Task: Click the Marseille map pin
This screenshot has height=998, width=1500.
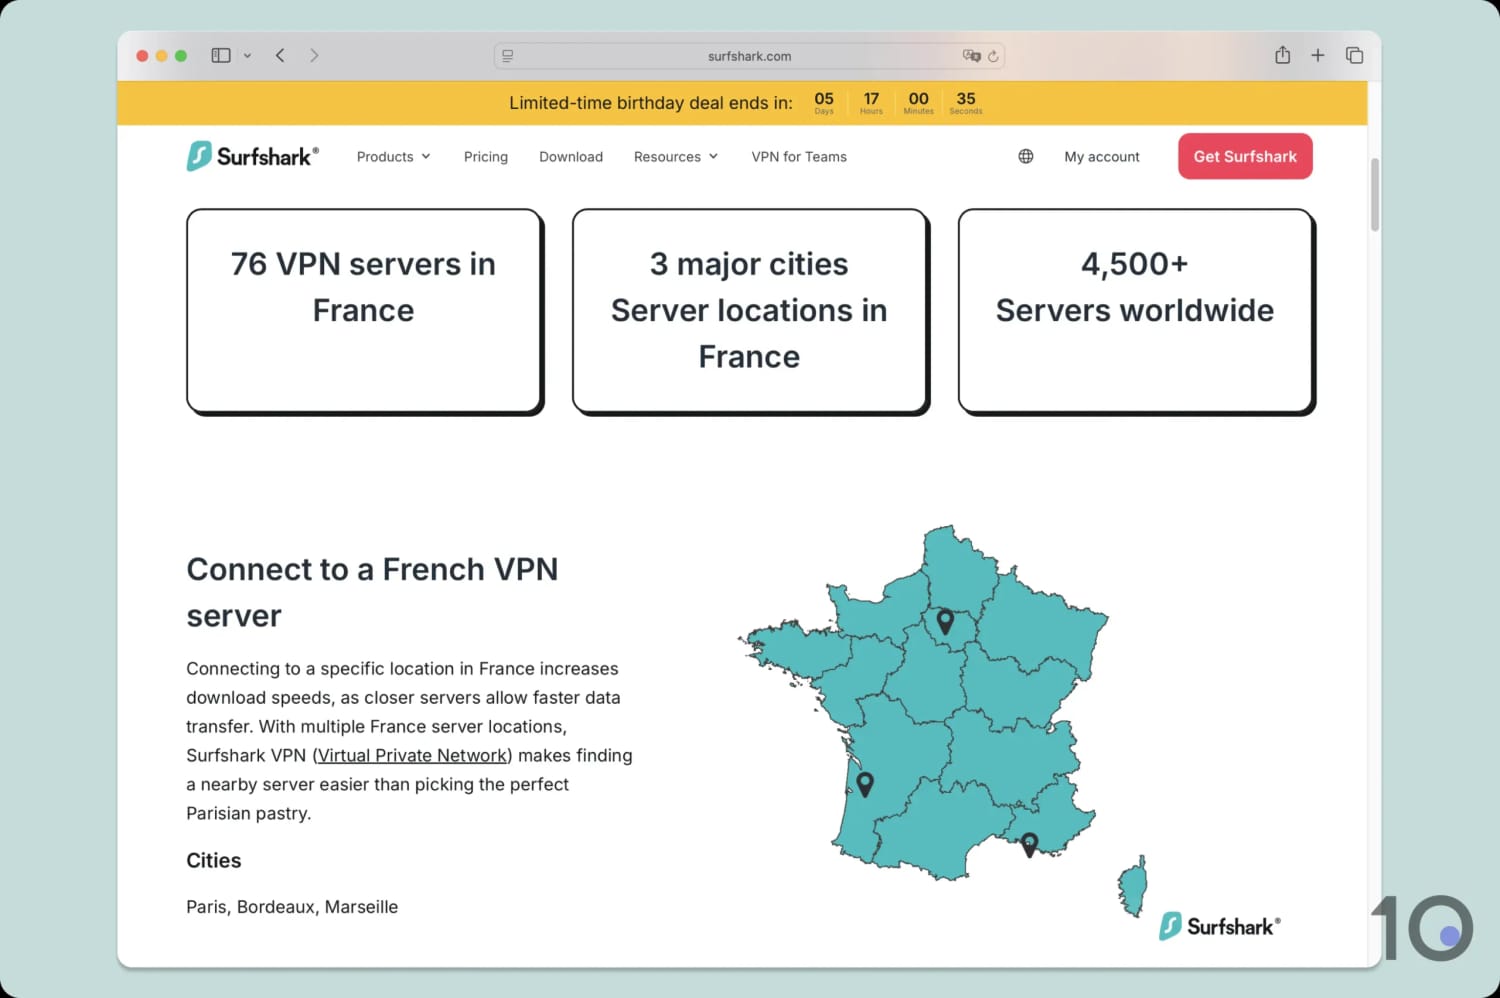Action: pos(1029,845)
